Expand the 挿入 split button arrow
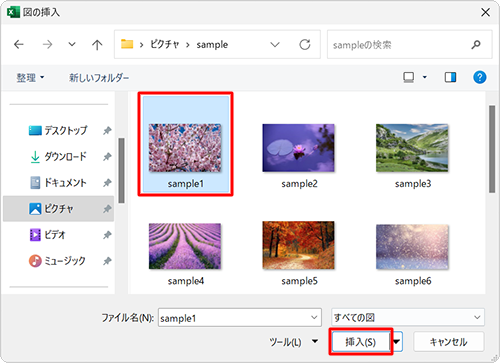The width and height of the screenshot is (500, 363). [x=397, y=342]
